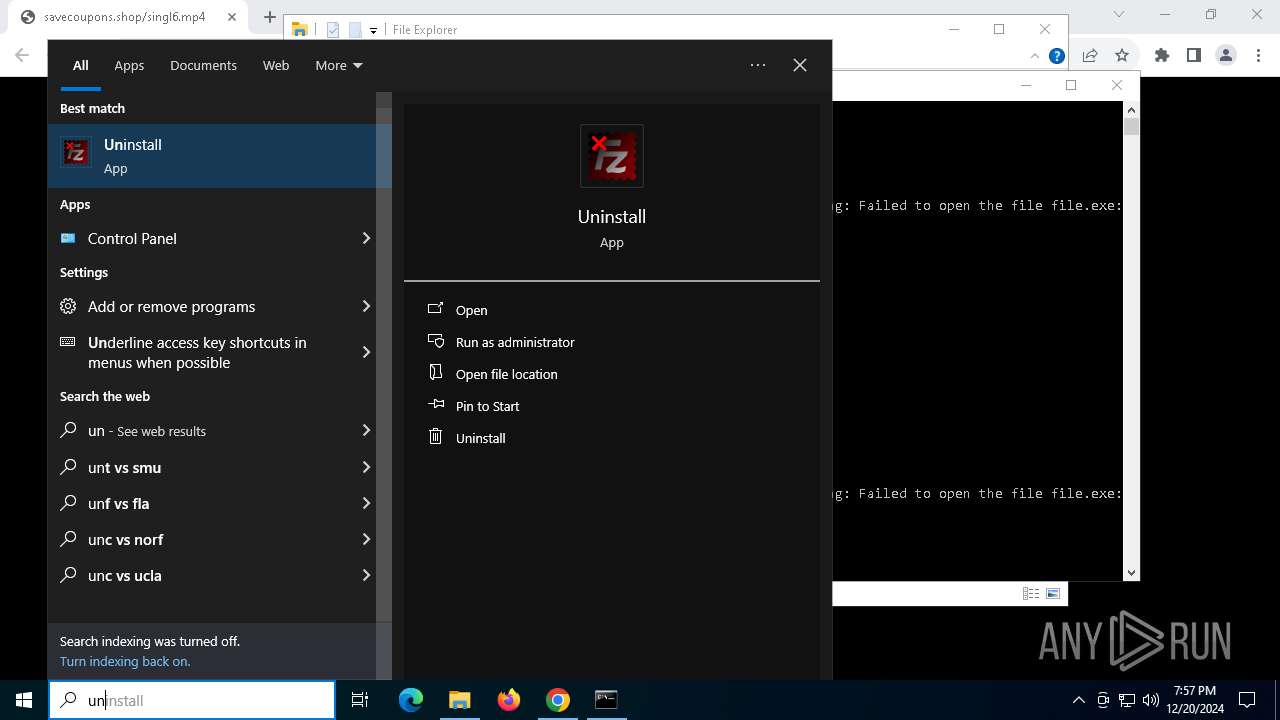Viewport: 1280px width, 720px height.
Task: Click Chrome back navigation arrow
Action: click(x=22, y=55)
